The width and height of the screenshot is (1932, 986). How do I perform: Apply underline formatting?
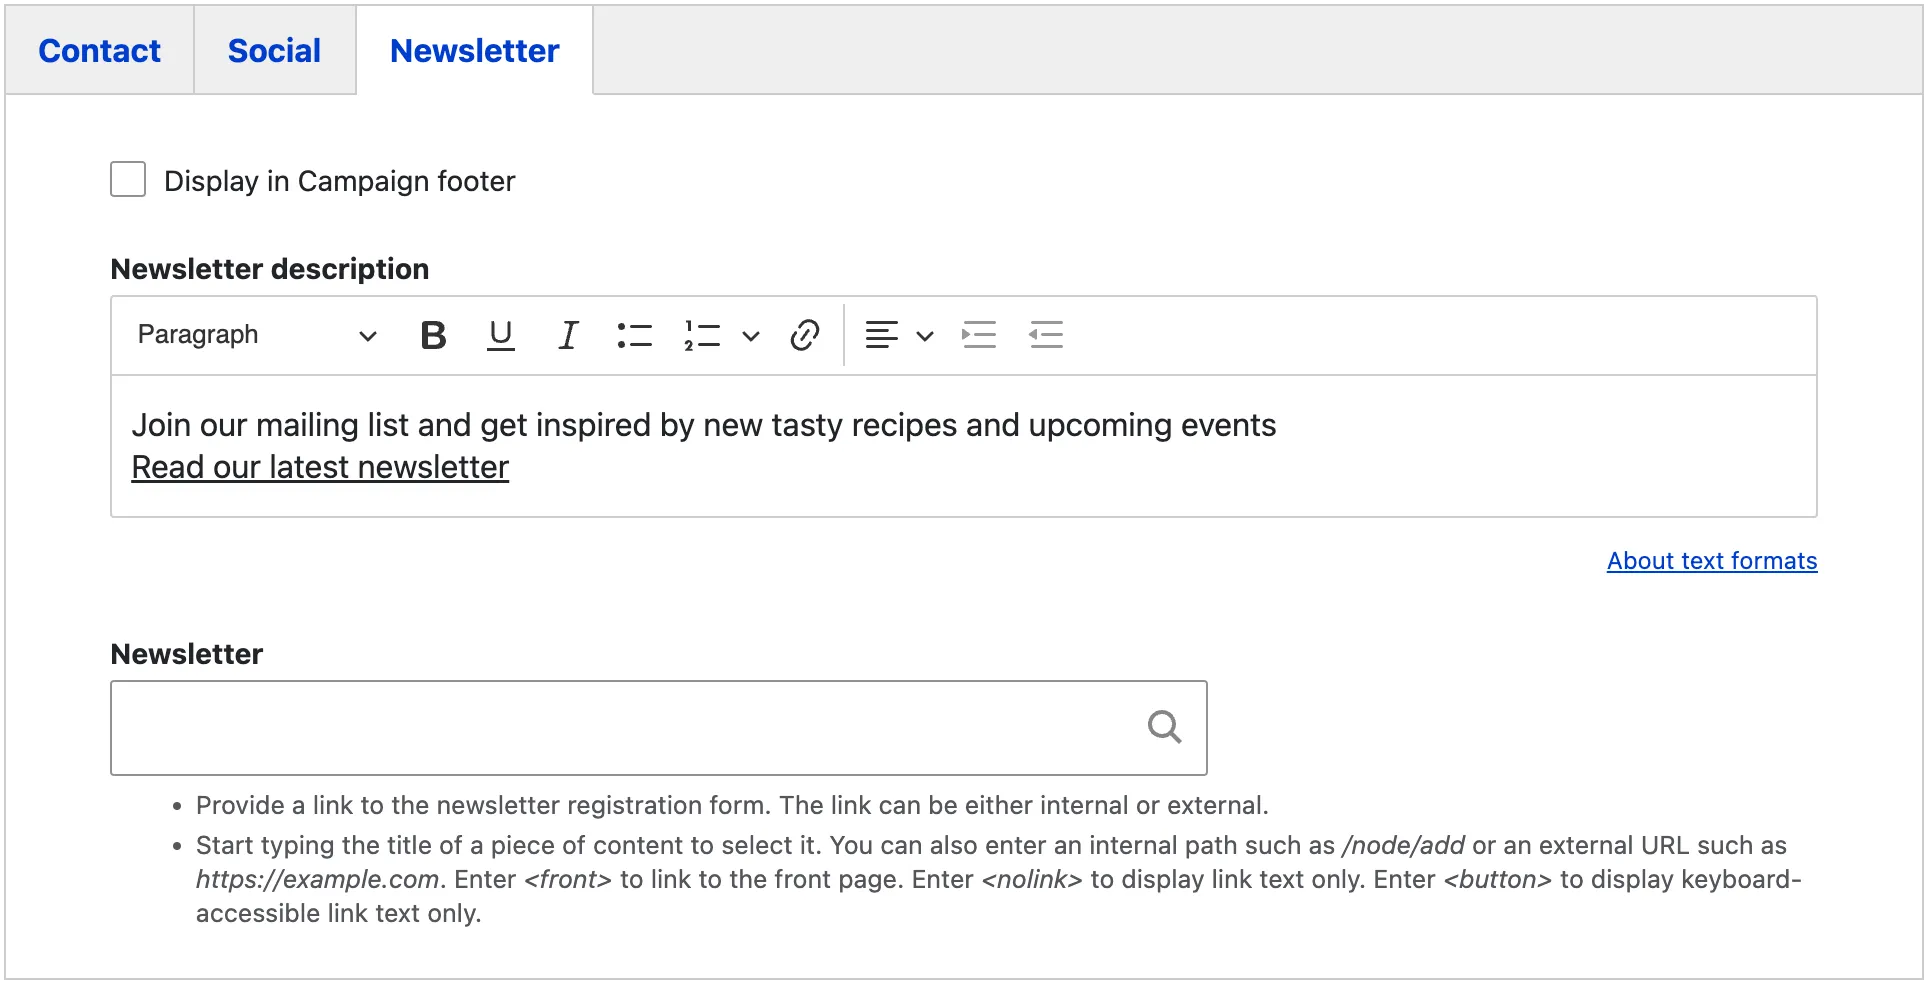click(500, 335)
